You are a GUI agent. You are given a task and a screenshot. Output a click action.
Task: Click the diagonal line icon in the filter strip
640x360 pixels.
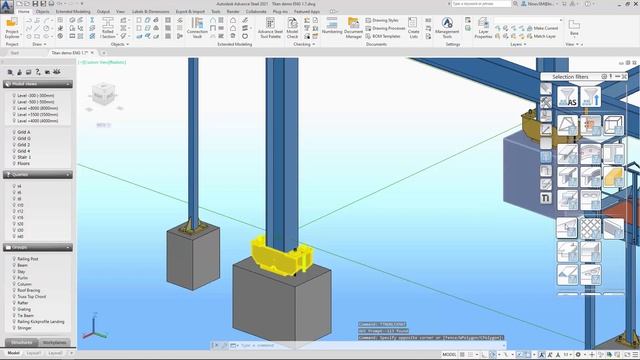546,130
